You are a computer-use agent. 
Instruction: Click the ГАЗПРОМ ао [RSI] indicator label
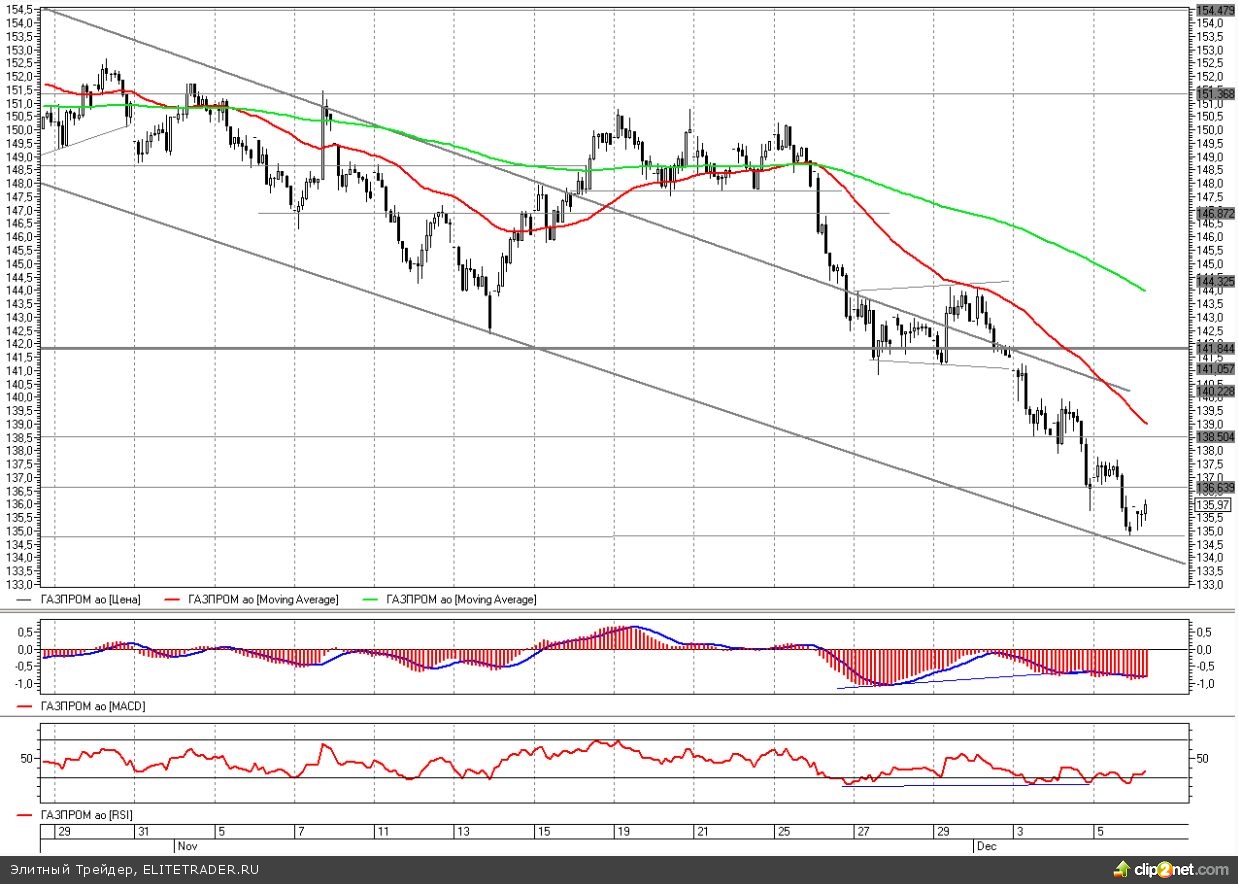click(x=88, y=816)
